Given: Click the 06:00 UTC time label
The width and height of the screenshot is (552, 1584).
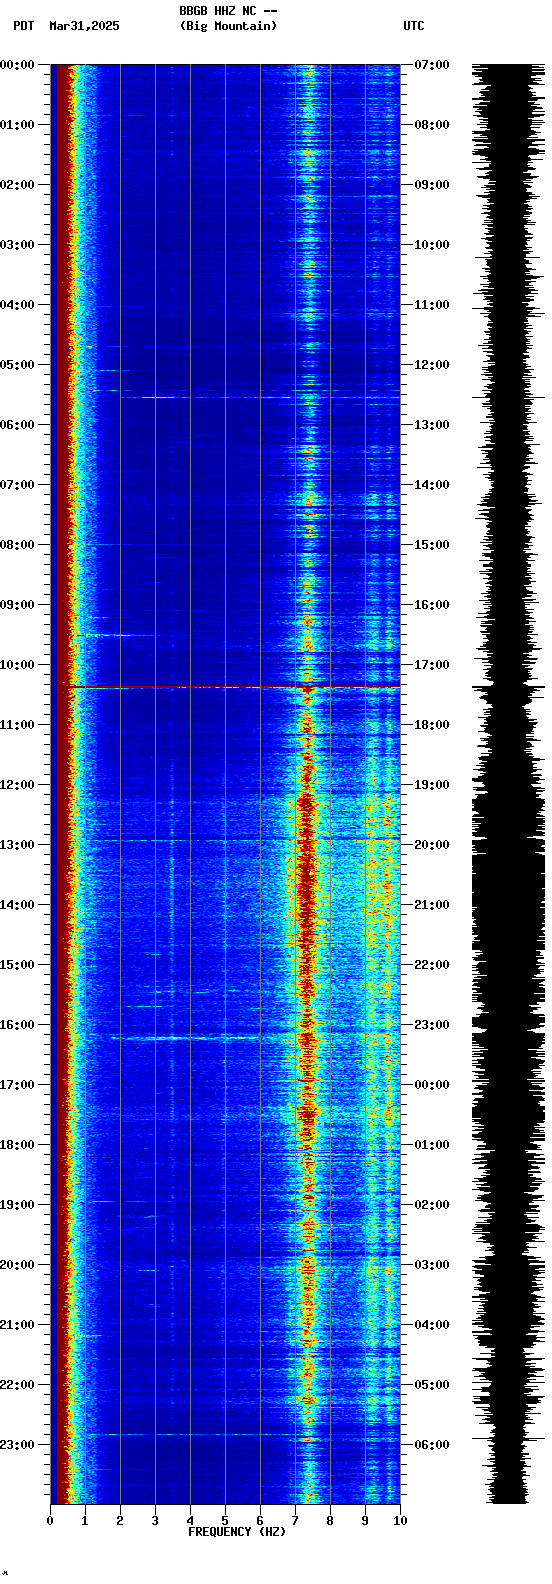Looking at the screenshot, I should pos(432,1445).
